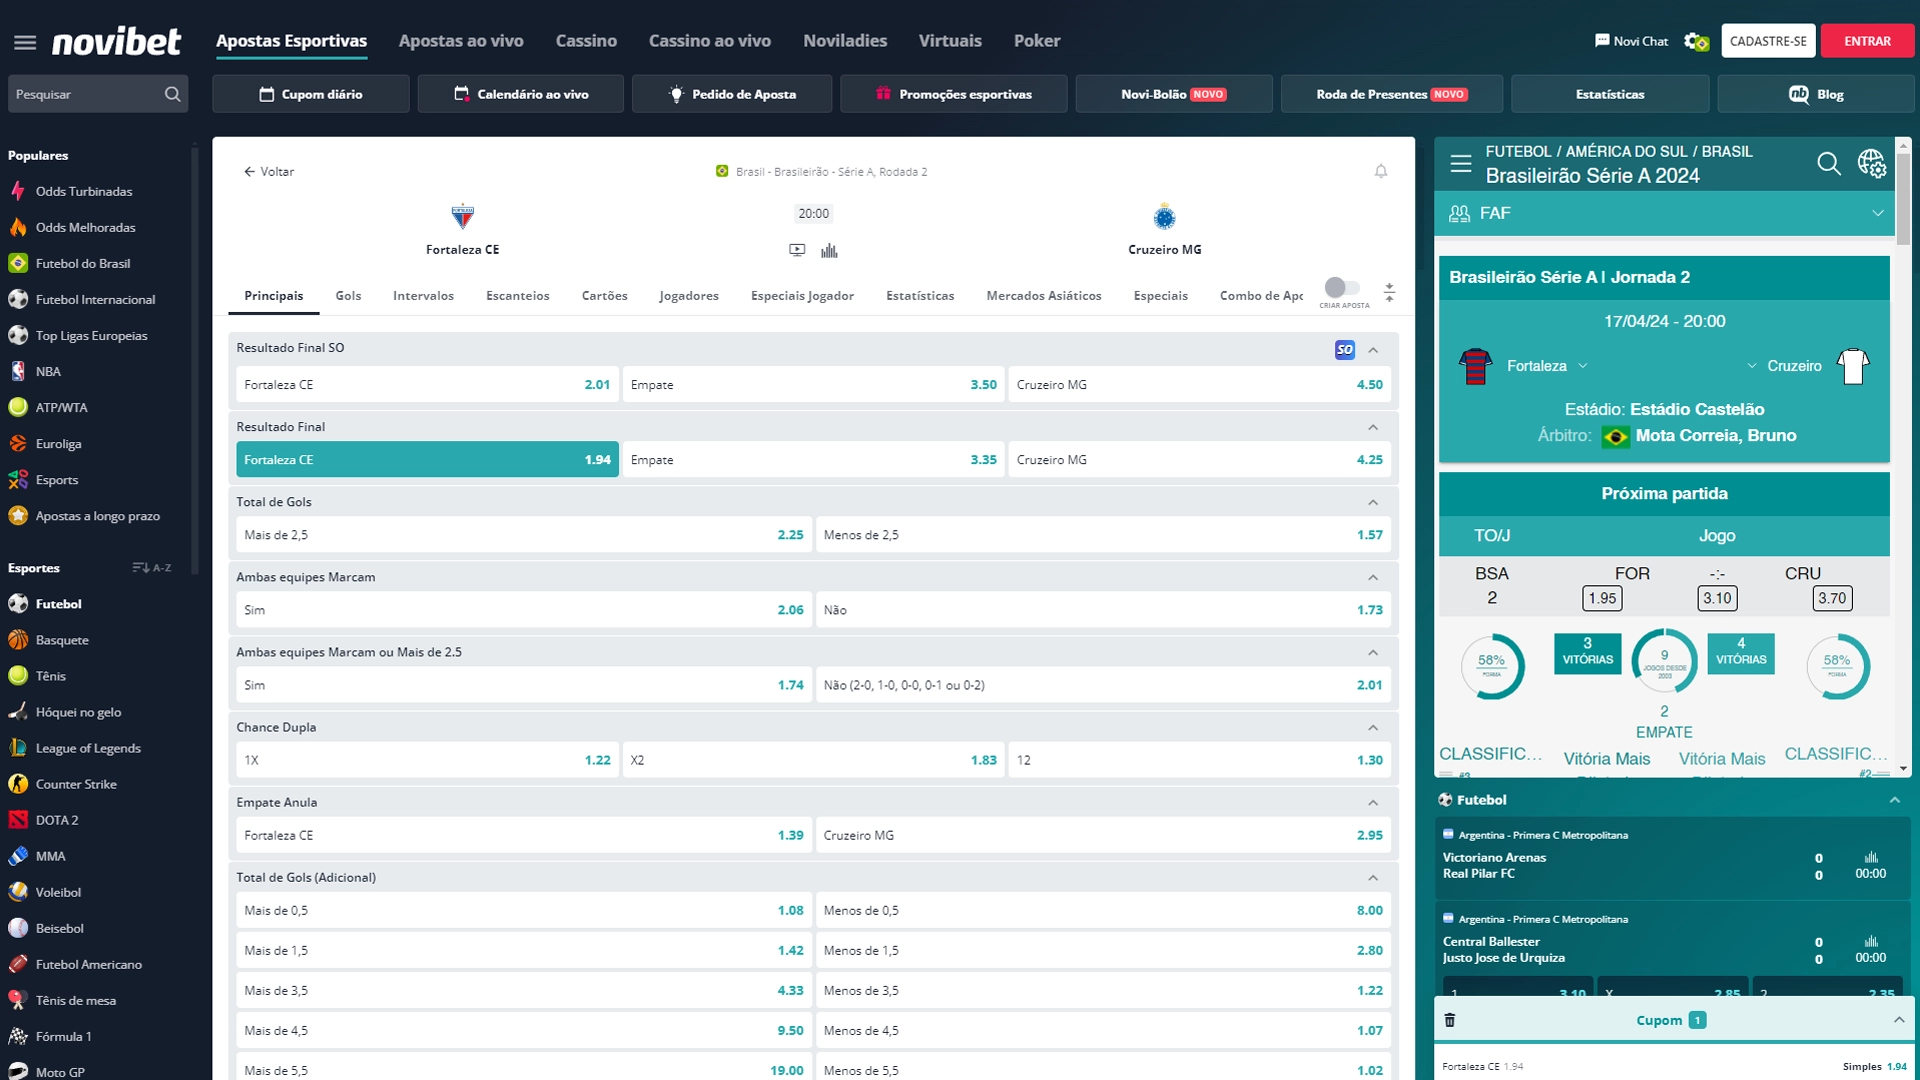The height and width of the screenshot is (1080, 1920).
Task: Open the live stream icon under match time
Action: 797,250
